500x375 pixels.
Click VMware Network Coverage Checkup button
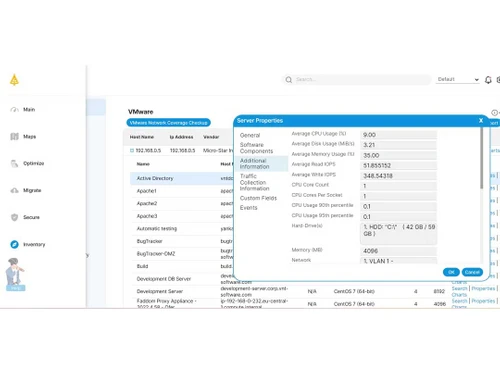[168, 123]
